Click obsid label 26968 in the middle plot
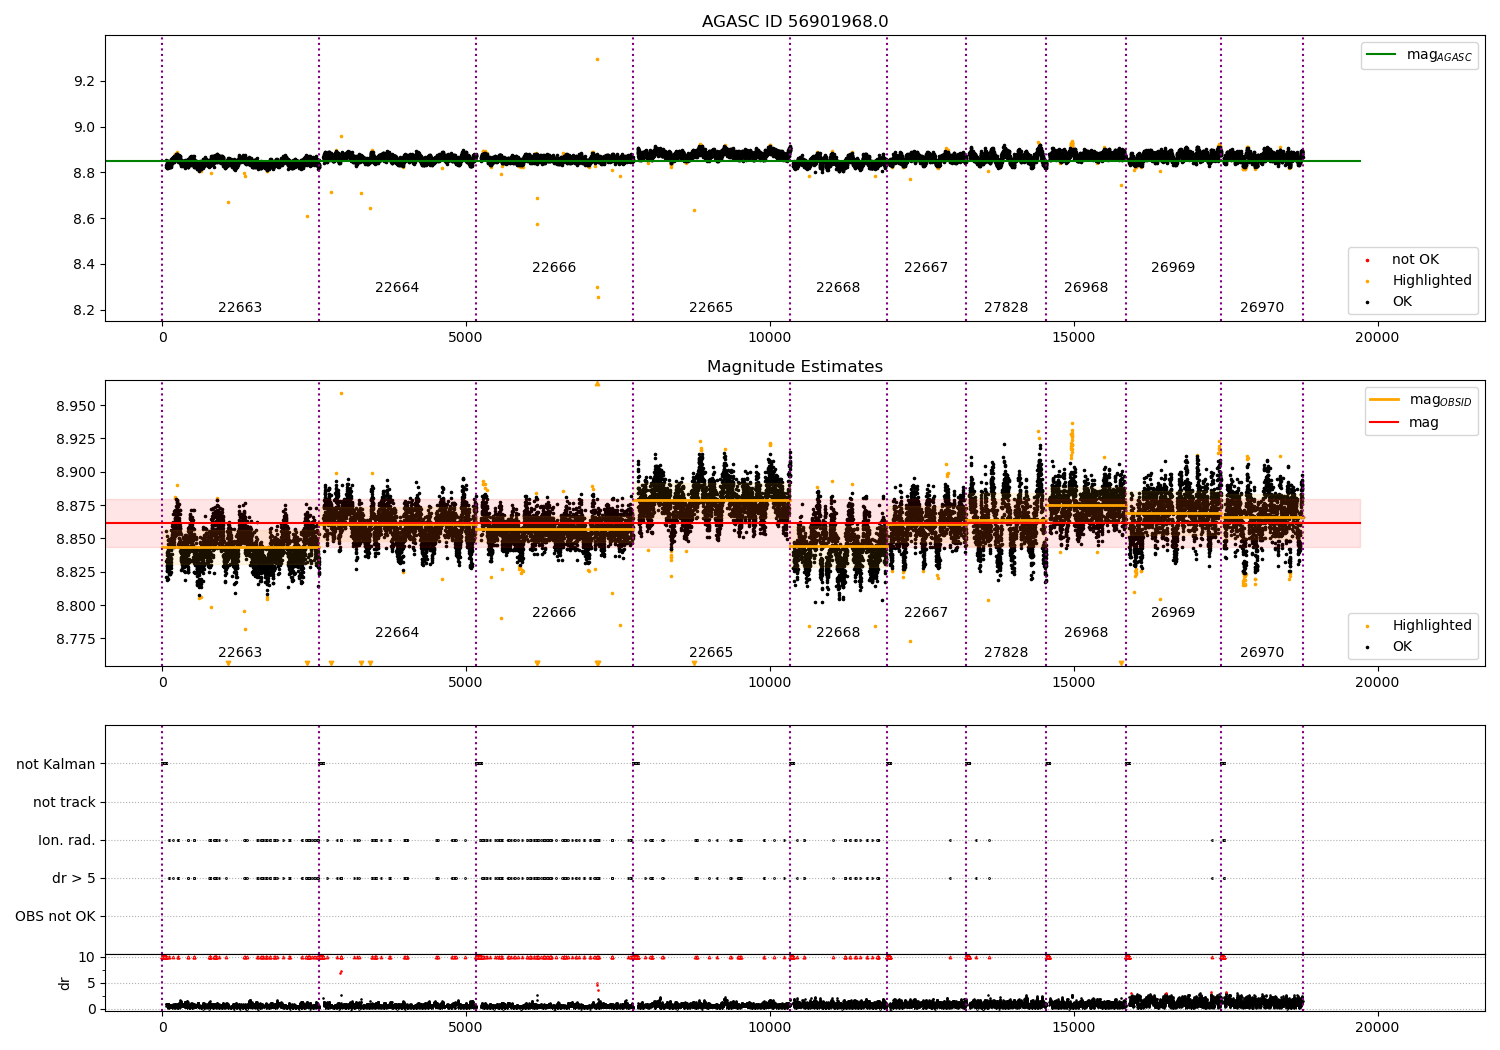The image size is (1500, 1050). (x=1086, y=633)
